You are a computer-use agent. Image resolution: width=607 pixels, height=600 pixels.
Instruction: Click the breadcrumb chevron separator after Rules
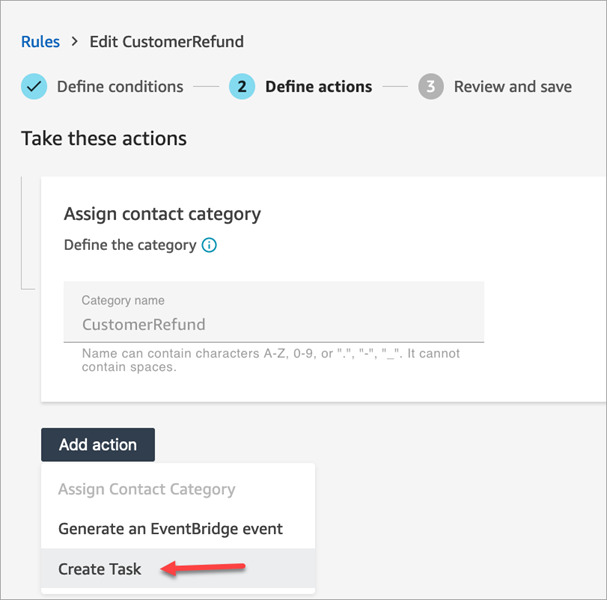coord(75,42)
